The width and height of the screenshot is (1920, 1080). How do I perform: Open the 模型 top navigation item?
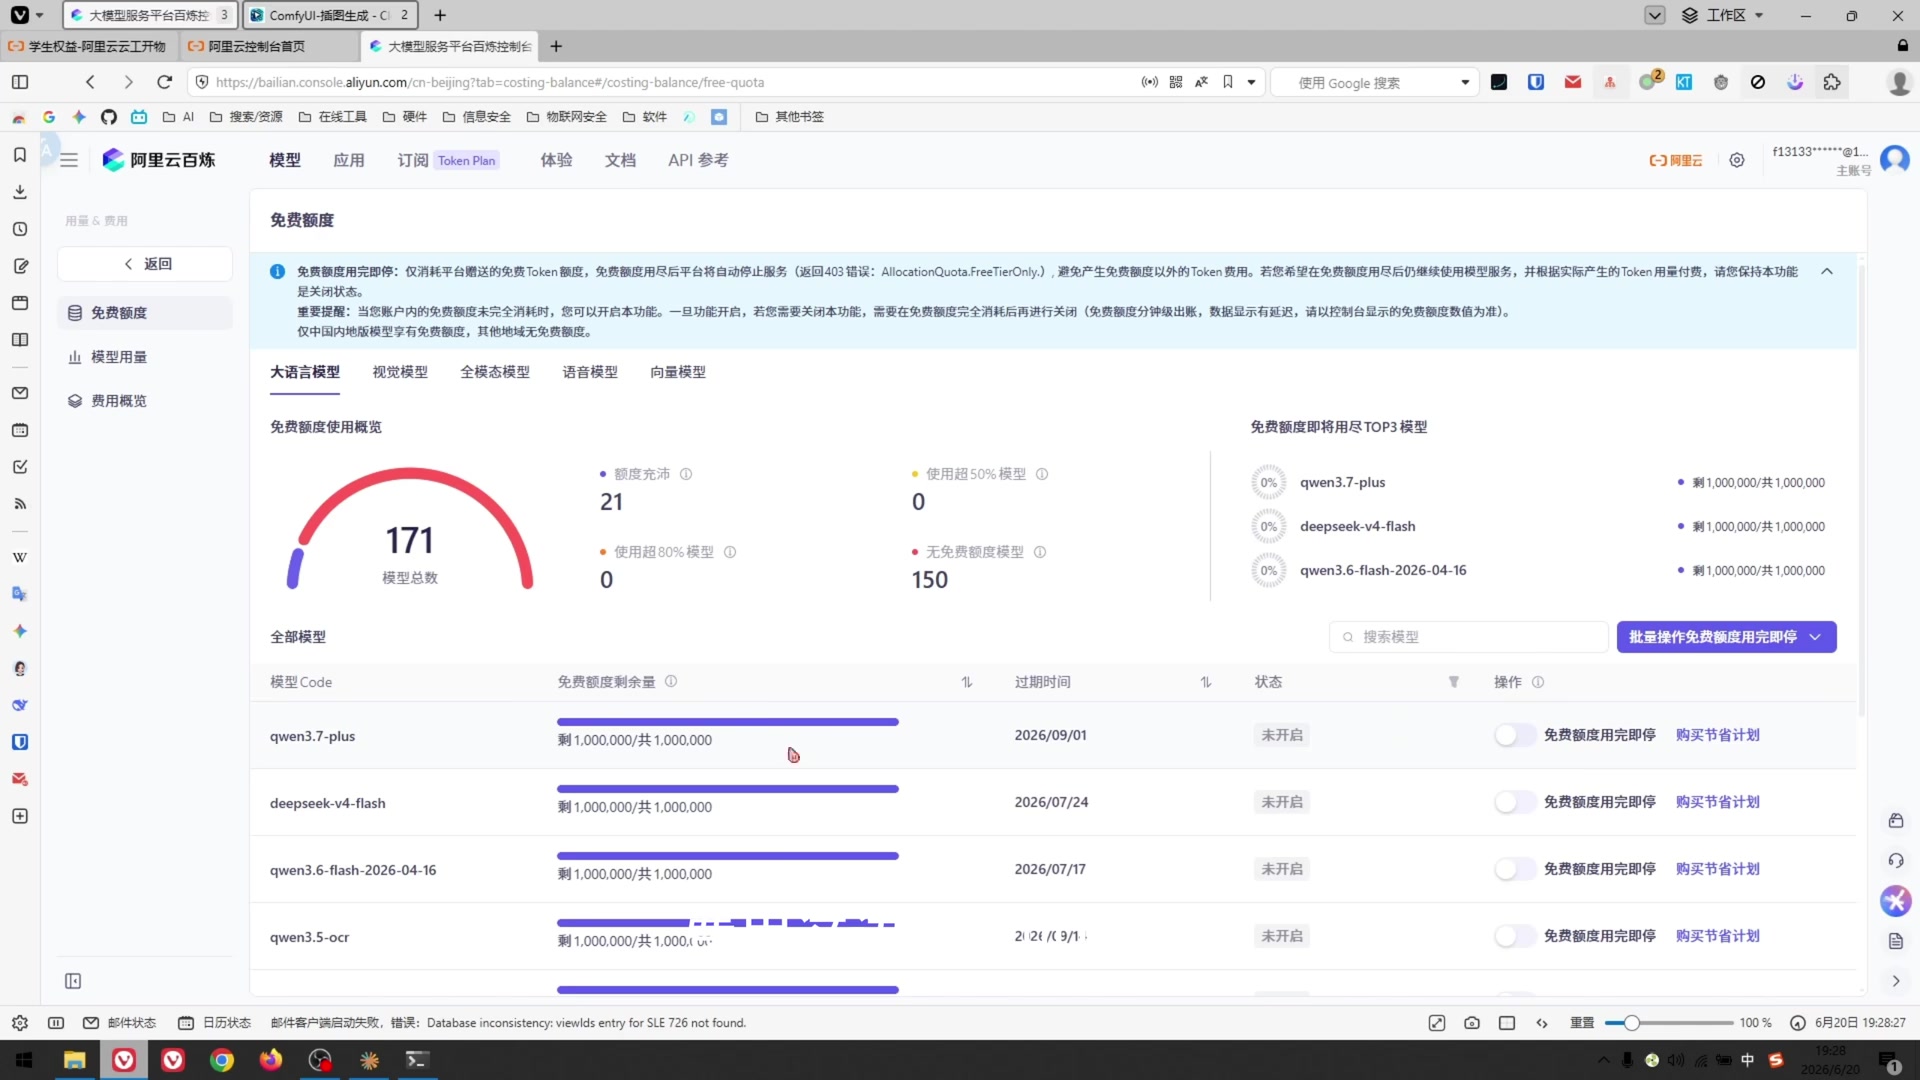[285, 160]
